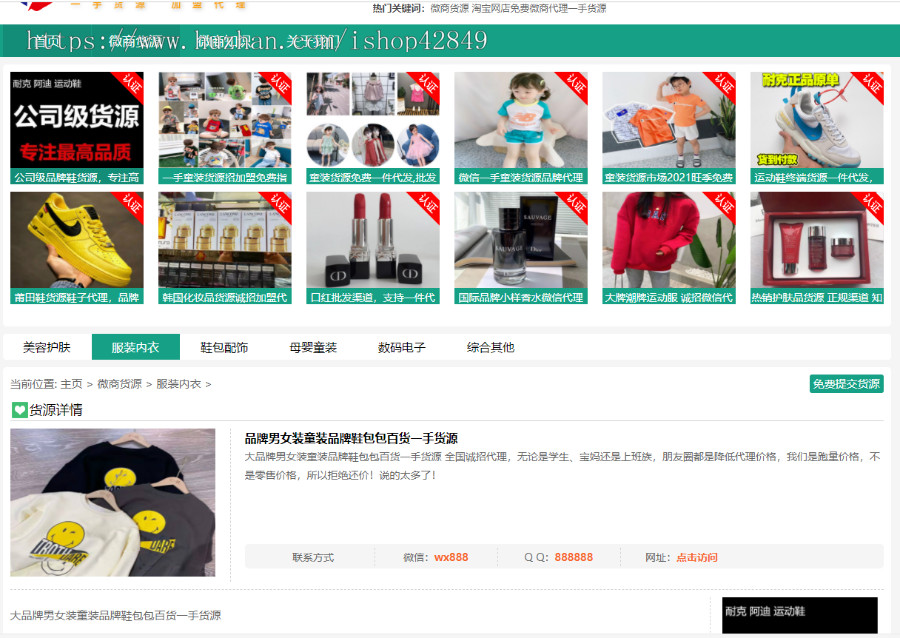Click the bottom line 大品牌男女装童装品牌鞋包包百货一手货源
This screenshot has width=900, height=638.
[115, 615]
